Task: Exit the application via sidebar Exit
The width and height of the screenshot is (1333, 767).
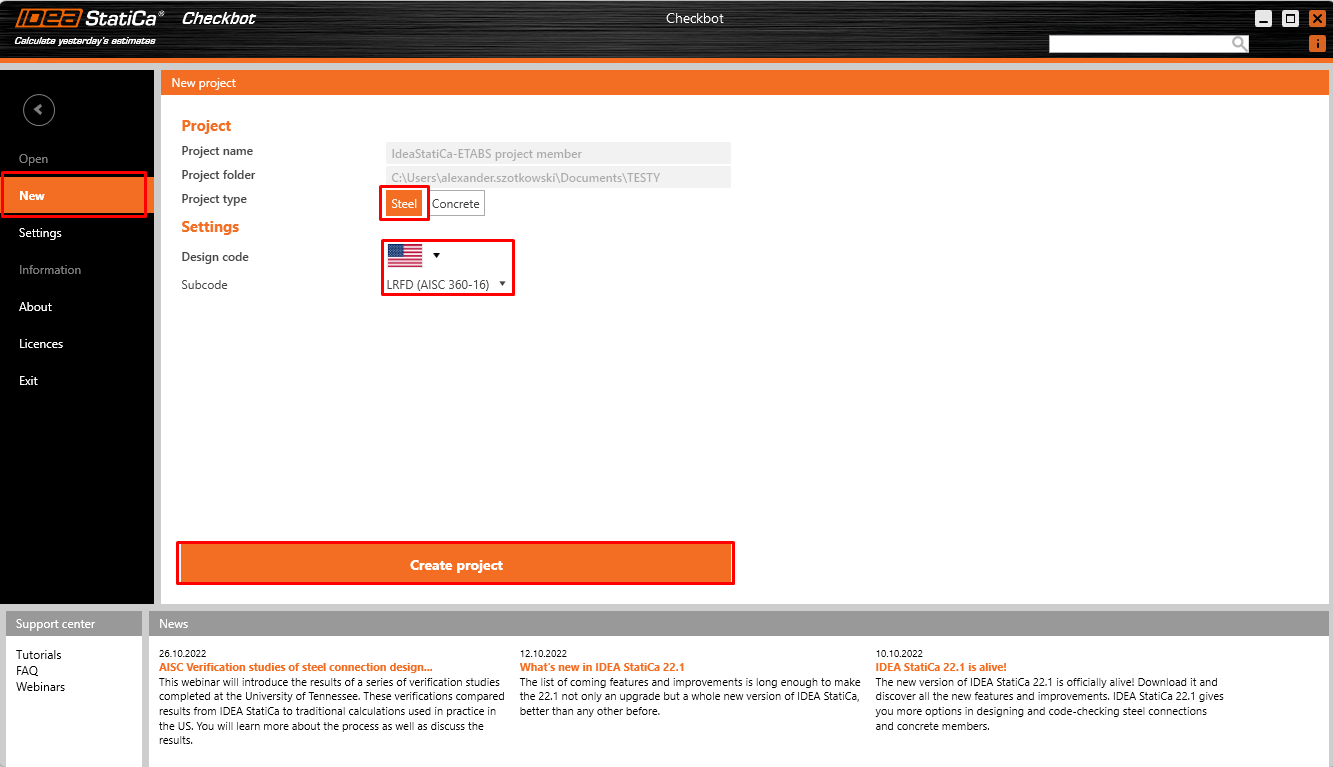Action: click(28, 380)
